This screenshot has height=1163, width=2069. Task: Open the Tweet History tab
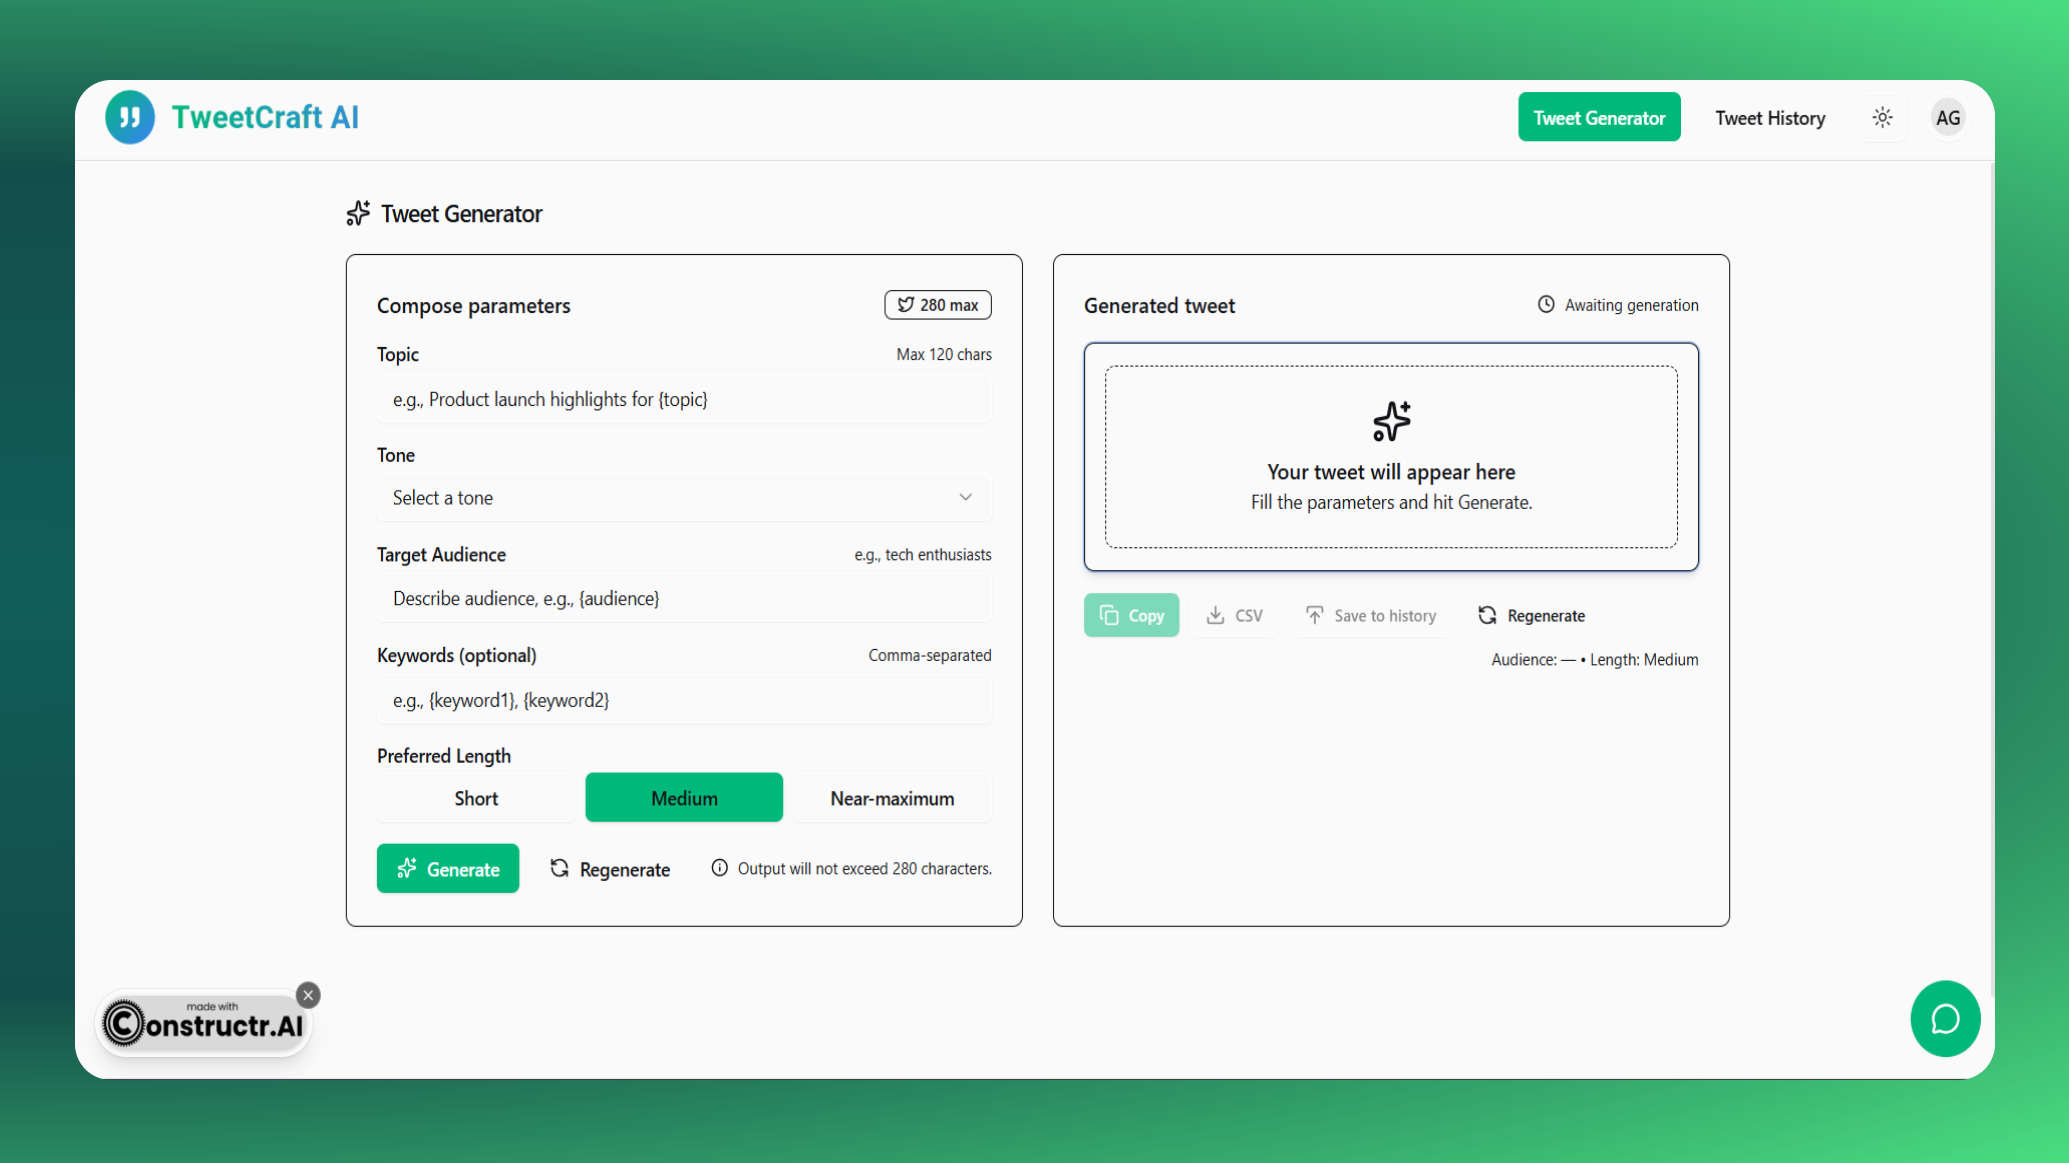[x=1769, y=117]
